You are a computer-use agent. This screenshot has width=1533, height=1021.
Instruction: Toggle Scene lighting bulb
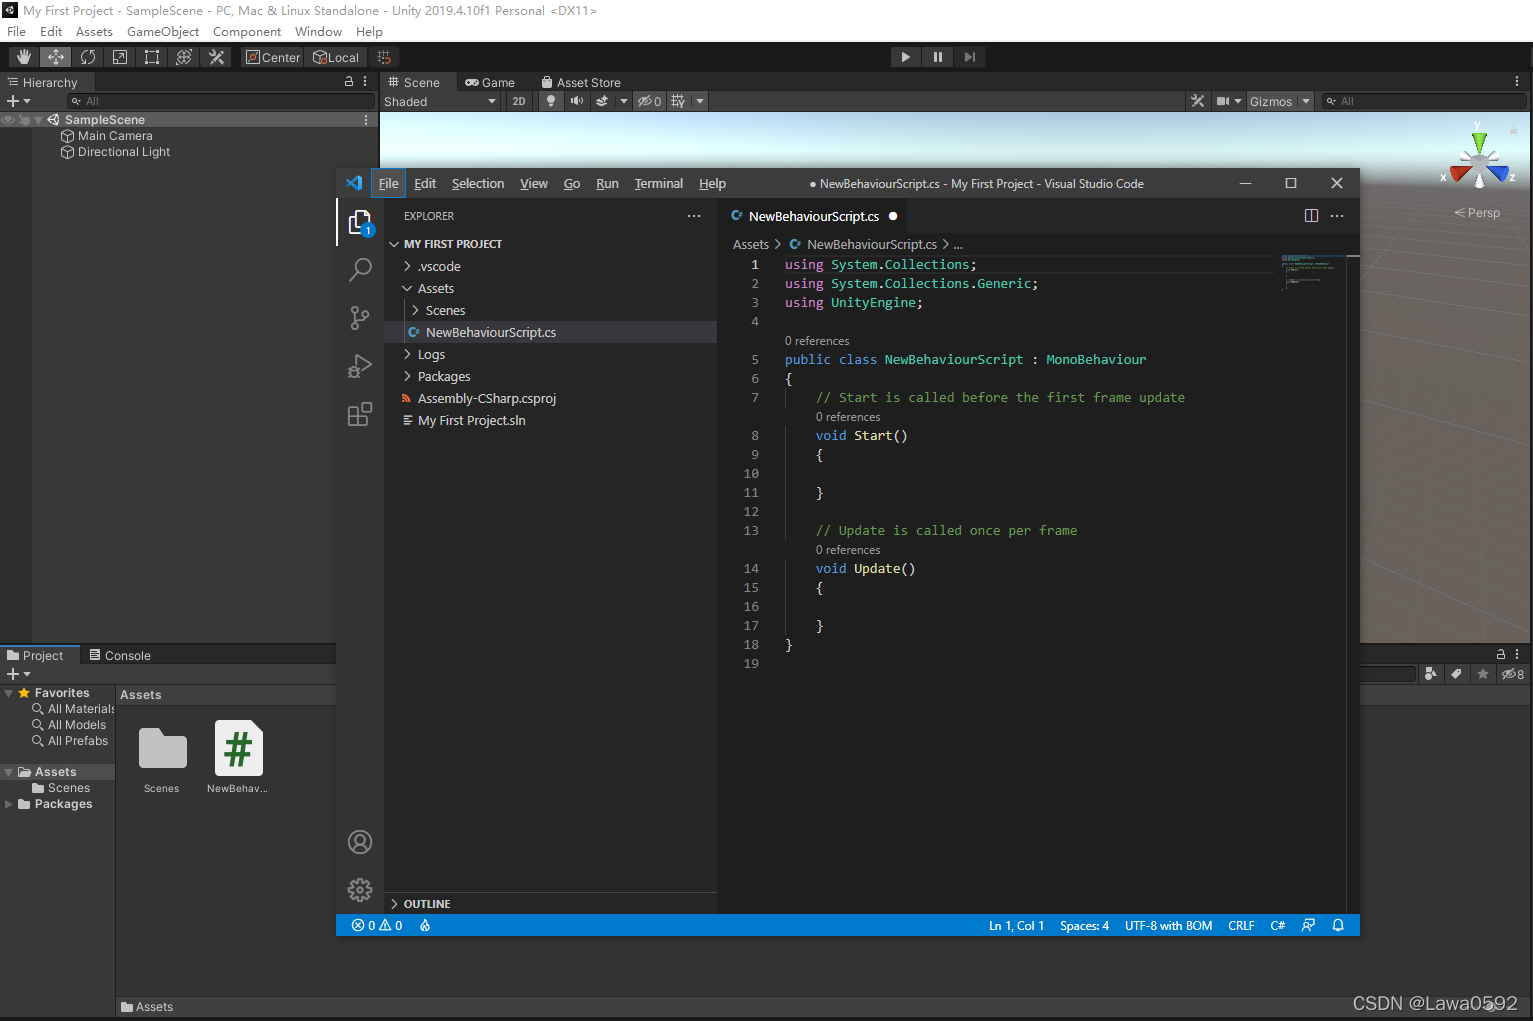(x=550, y=101)
